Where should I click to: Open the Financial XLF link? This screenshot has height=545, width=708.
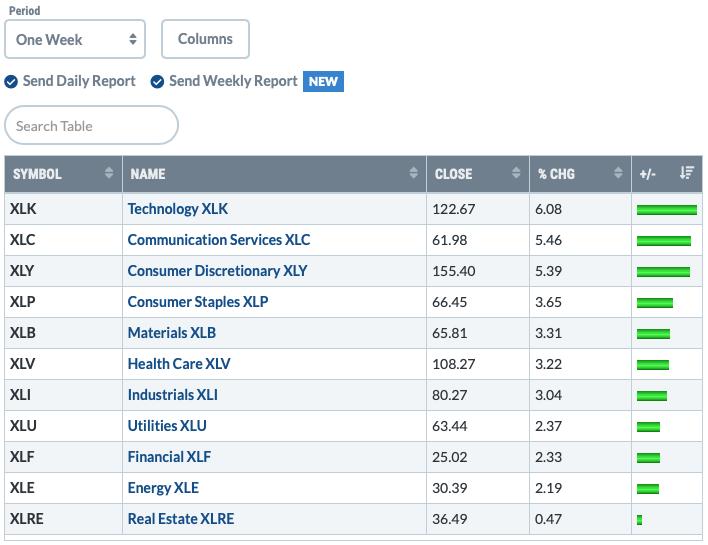click(169, 457)
